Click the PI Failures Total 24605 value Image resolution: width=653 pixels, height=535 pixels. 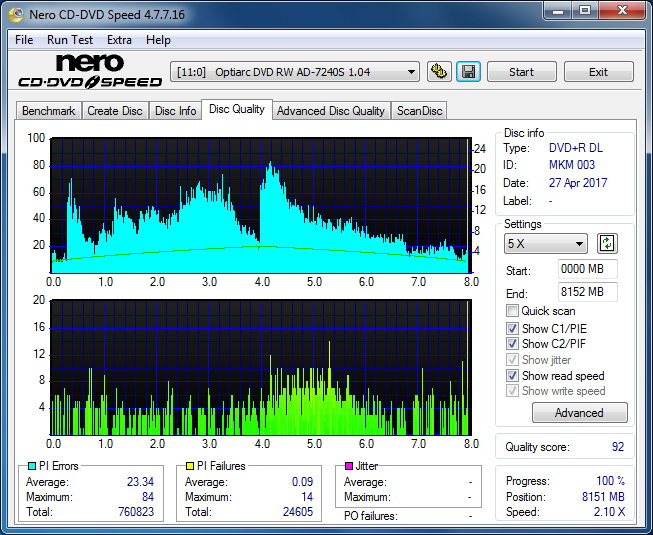pos(298,512)
